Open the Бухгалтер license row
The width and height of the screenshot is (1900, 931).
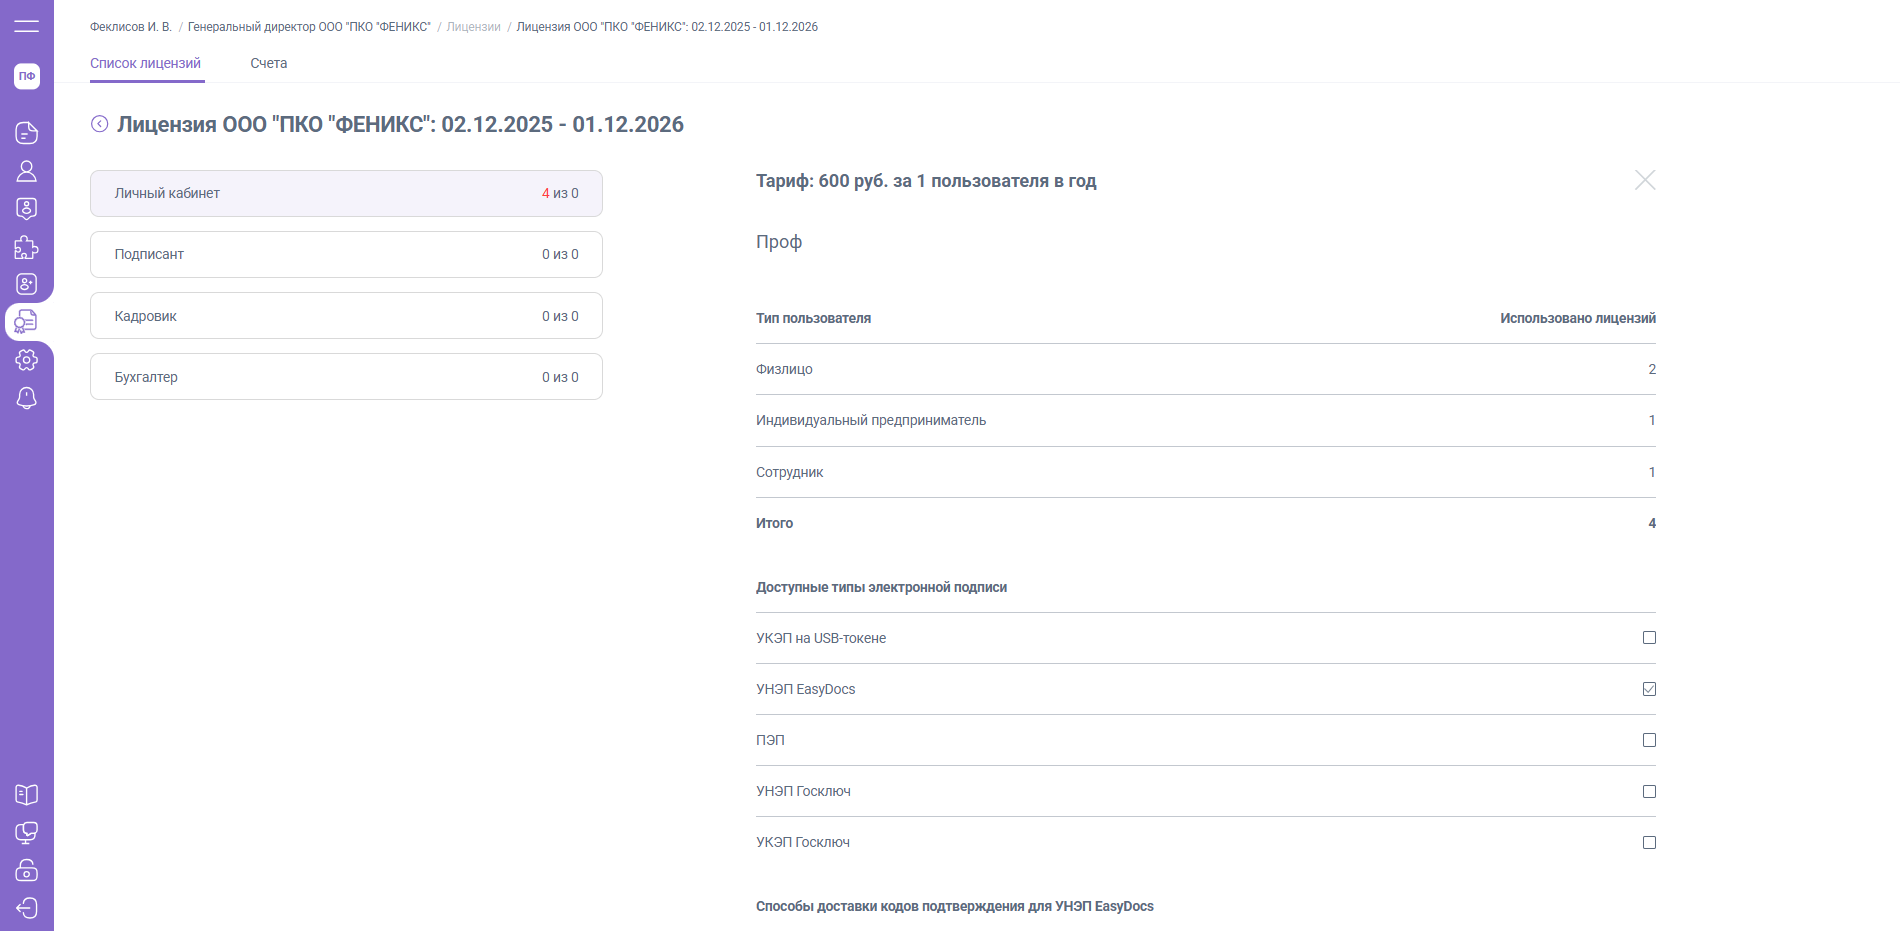tap(346, 377)
